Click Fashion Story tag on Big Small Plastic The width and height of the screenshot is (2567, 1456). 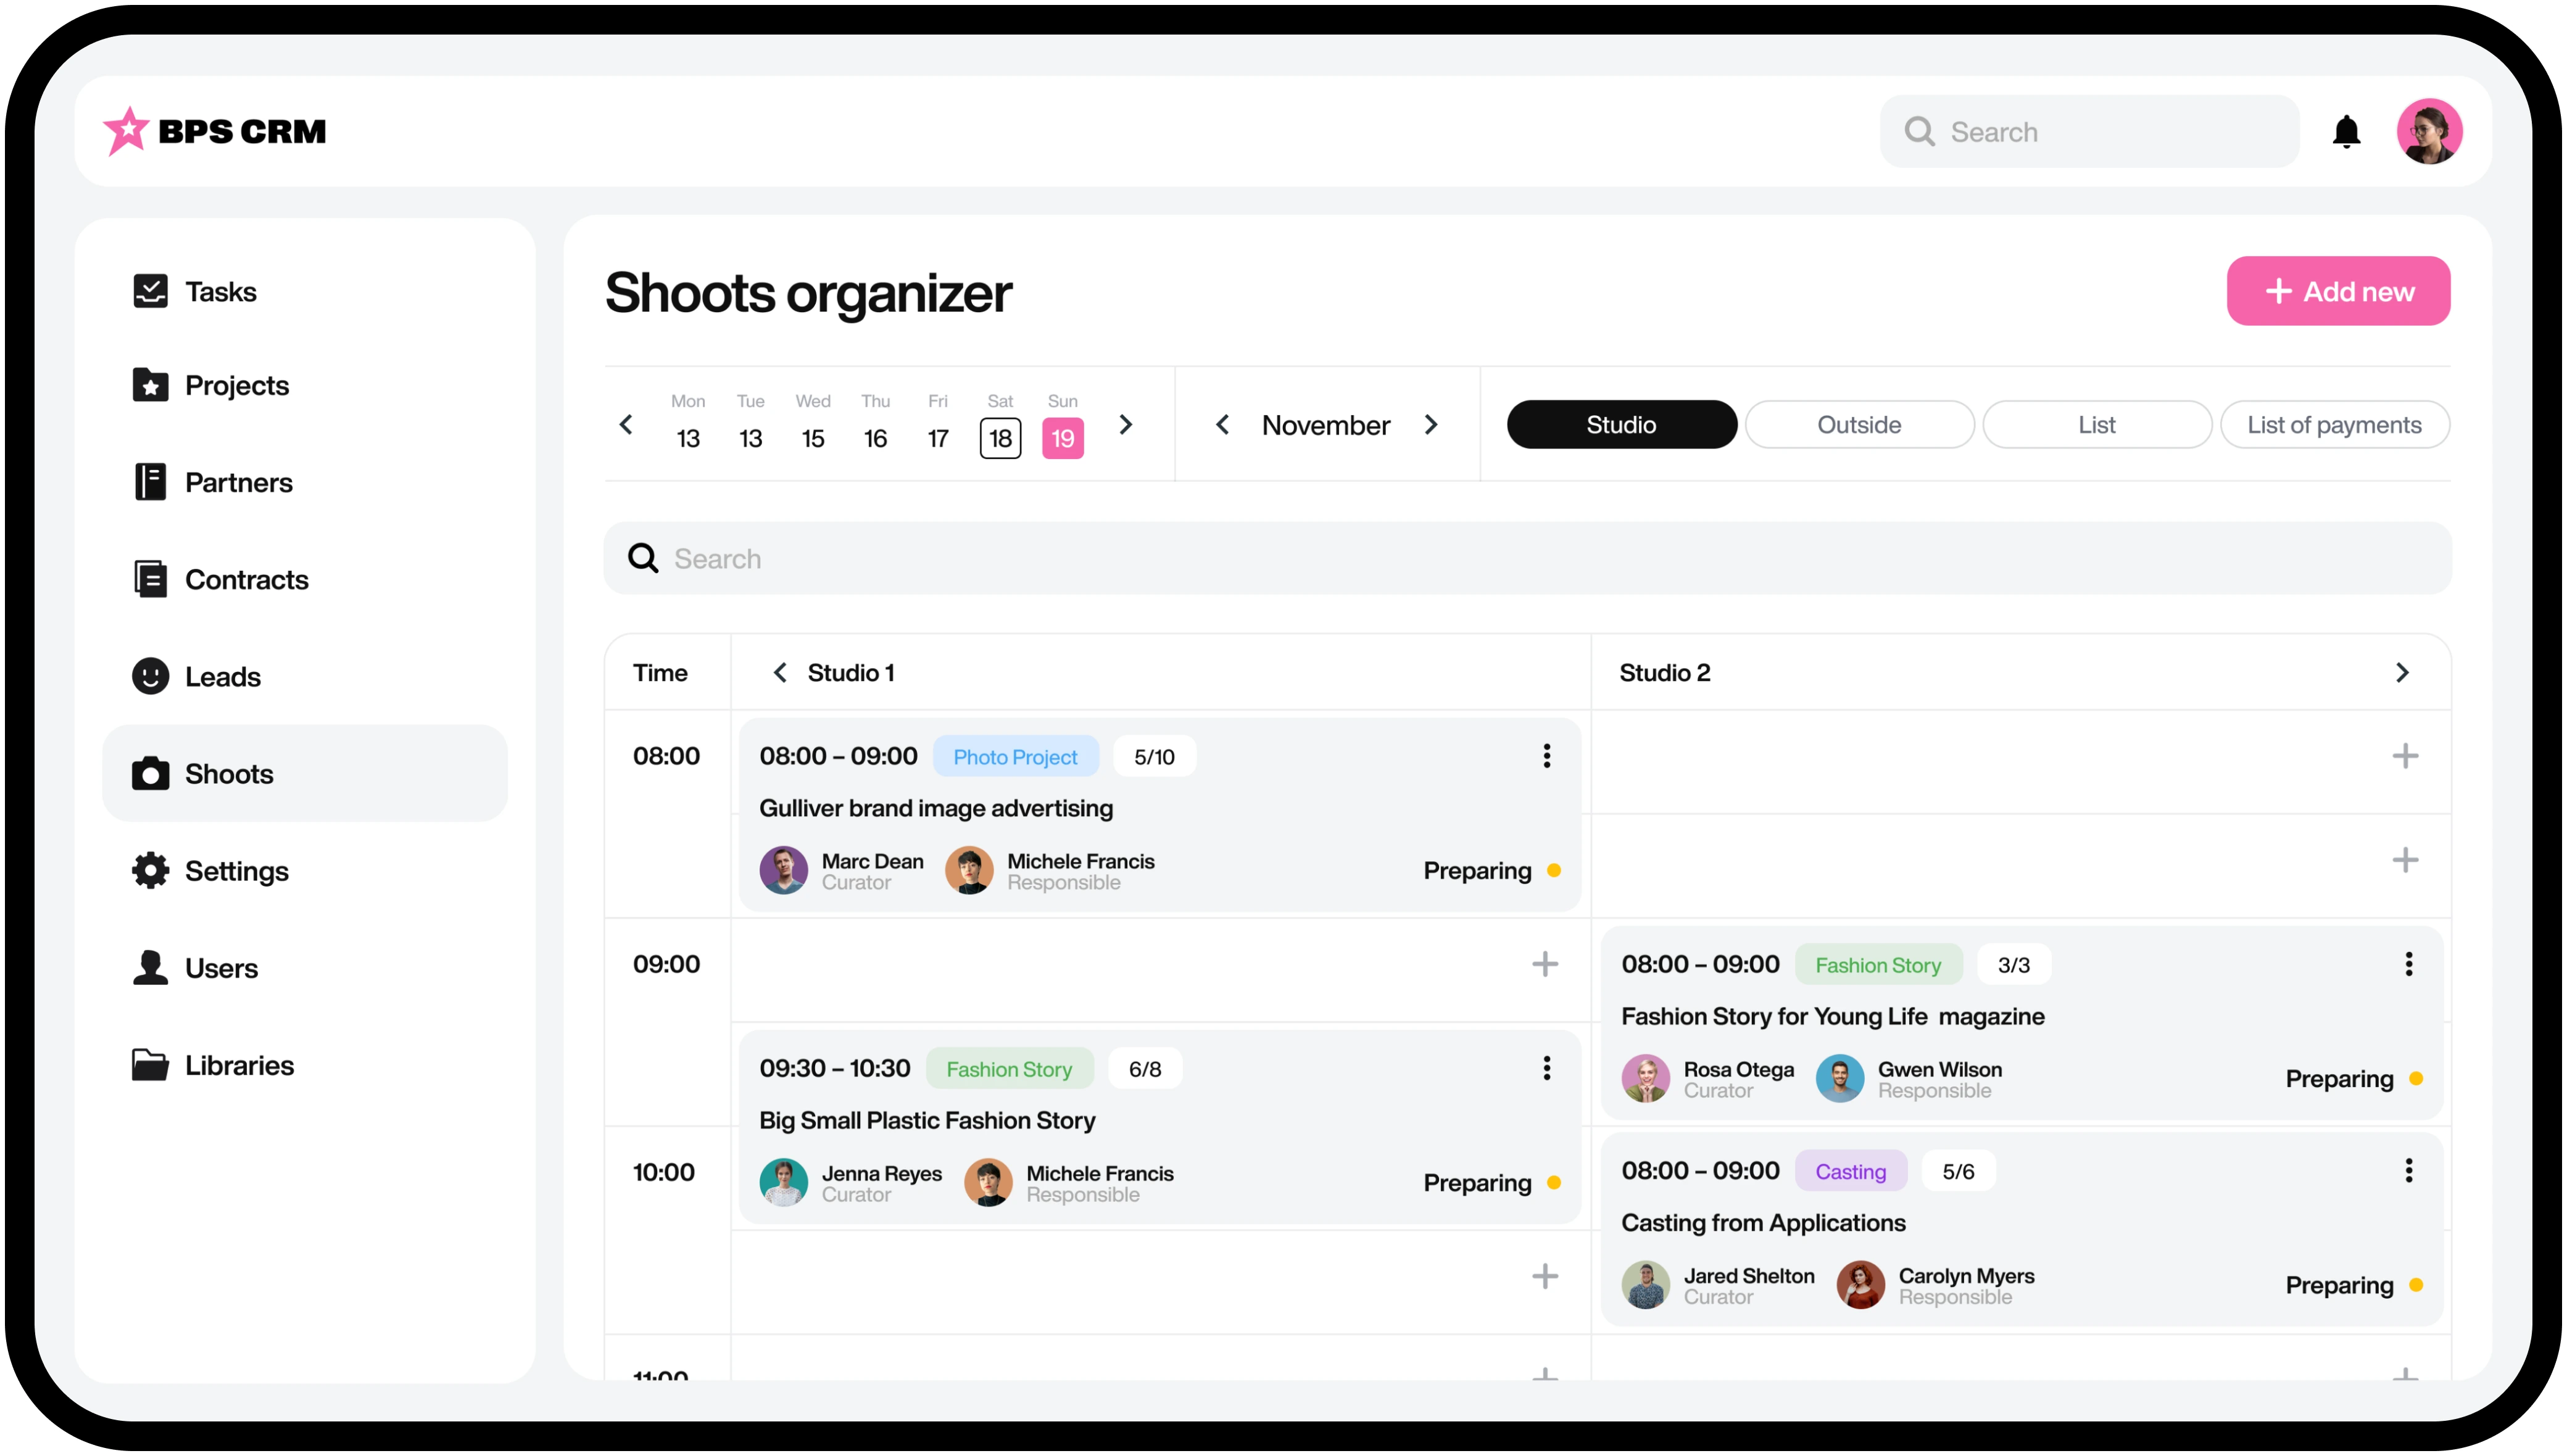tap(1009, 1068)
